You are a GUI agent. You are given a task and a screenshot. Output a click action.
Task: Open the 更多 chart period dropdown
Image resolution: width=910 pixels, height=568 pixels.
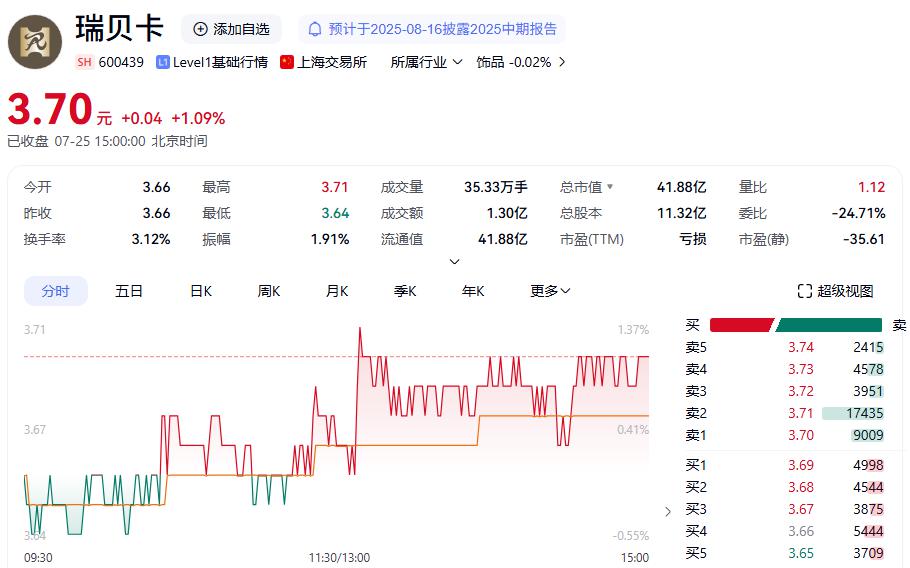(550, 291)
